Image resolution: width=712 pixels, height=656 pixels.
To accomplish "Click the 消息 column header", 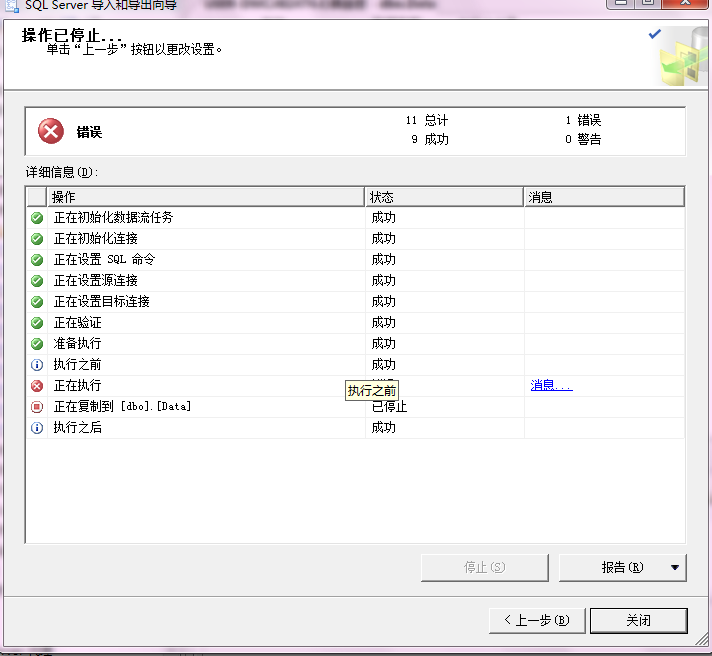I will (603, 197).
